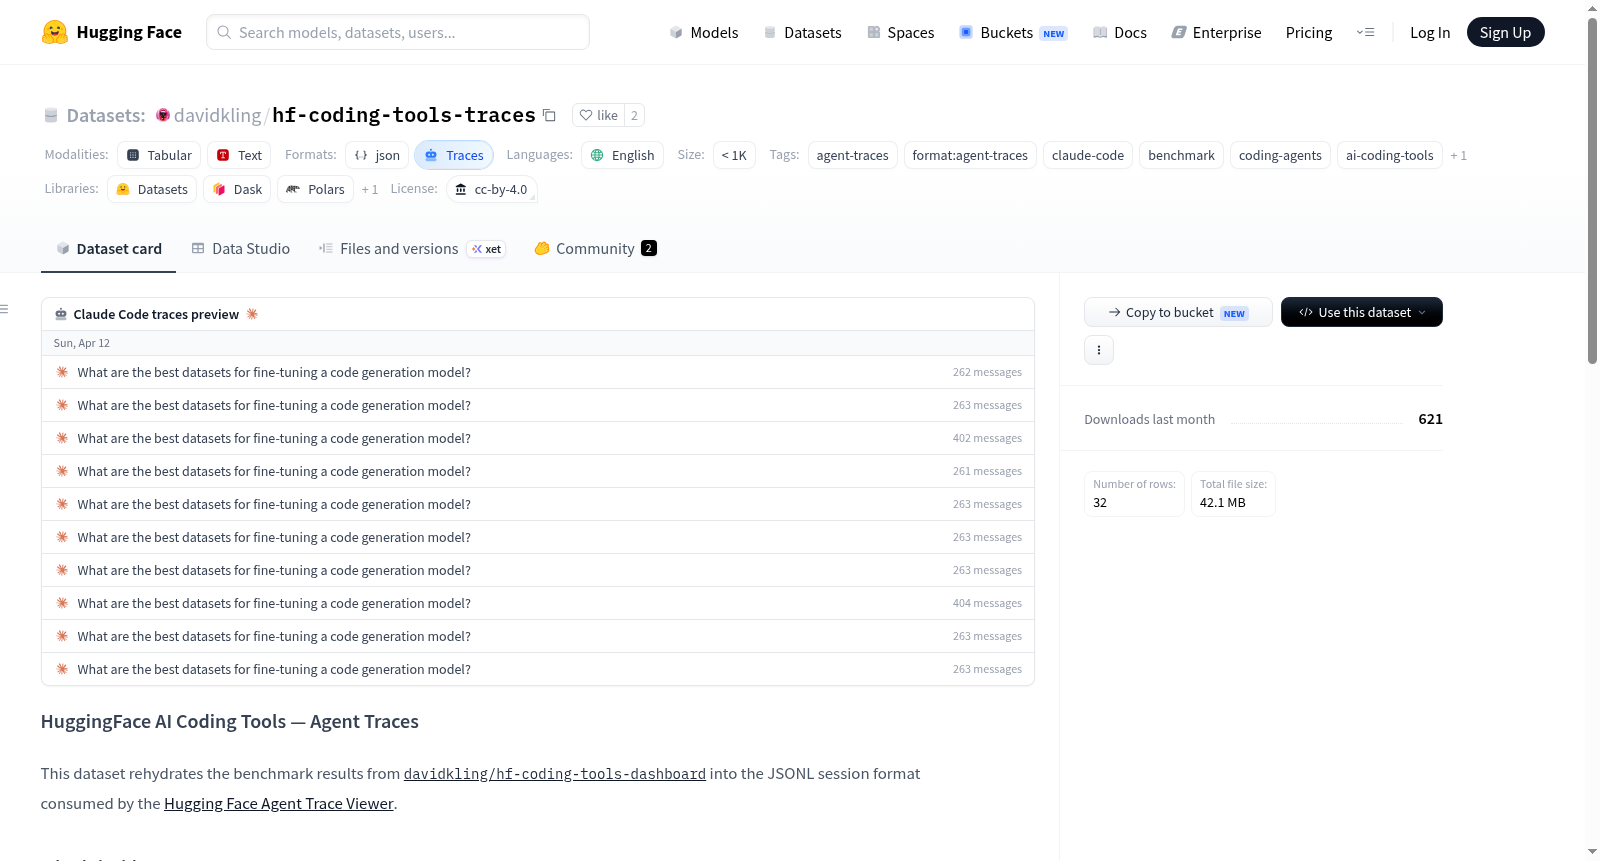Go to Models in the top navigation

(704, 32)
